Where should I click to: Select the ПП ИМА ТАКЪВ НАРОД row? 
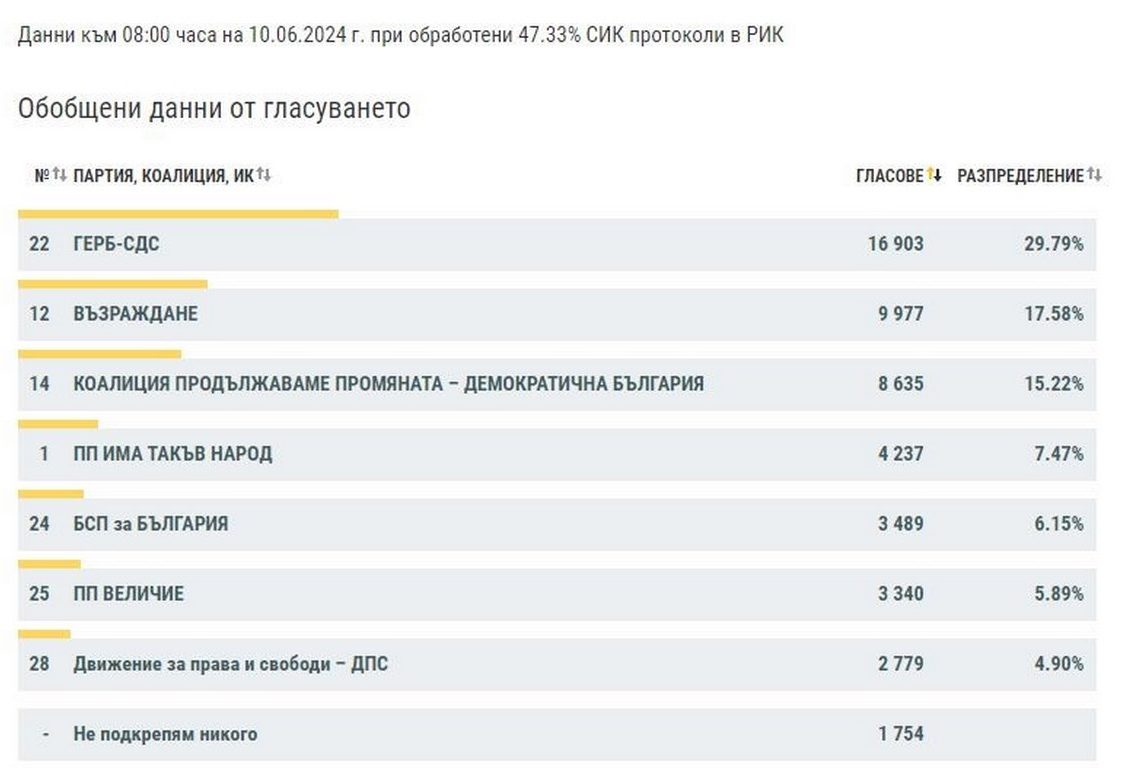point(172,454)
